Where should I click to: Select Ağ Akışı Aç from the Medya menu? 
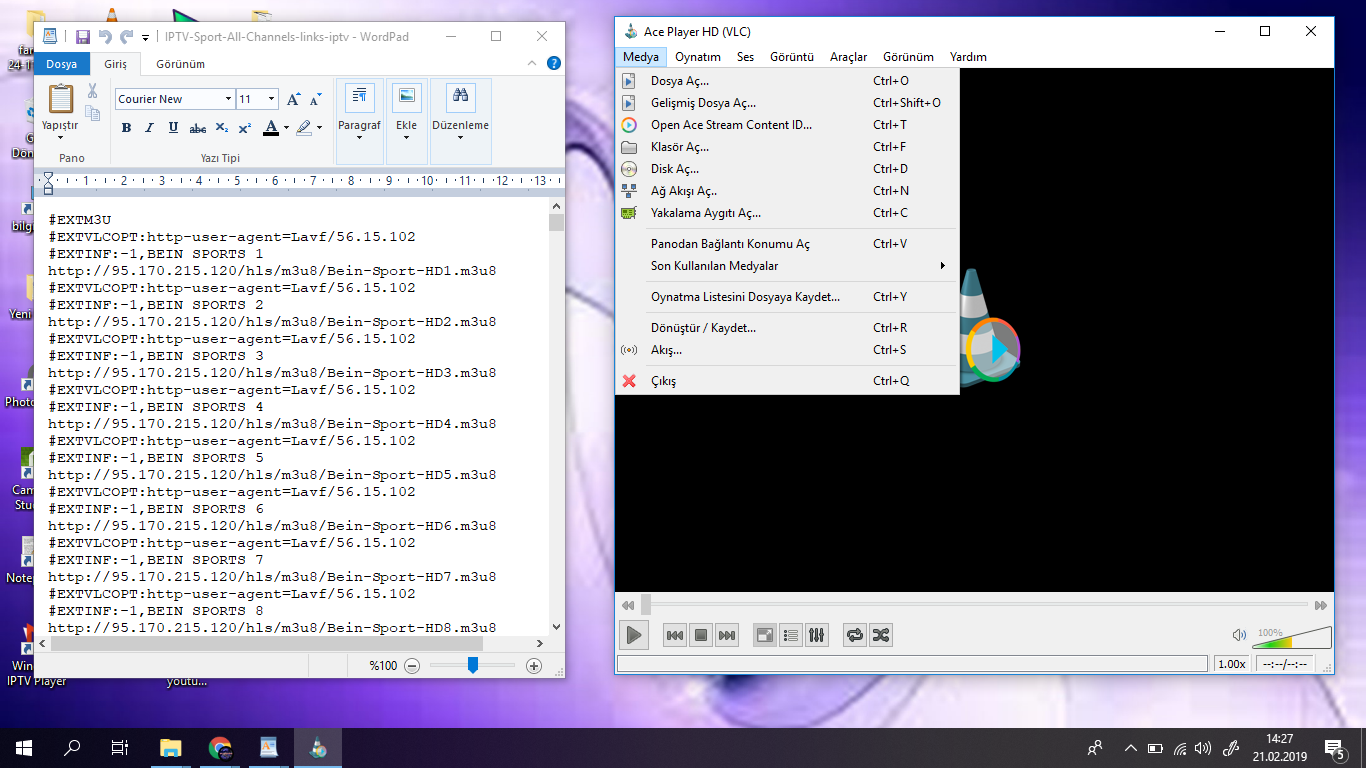click(787, 191)
